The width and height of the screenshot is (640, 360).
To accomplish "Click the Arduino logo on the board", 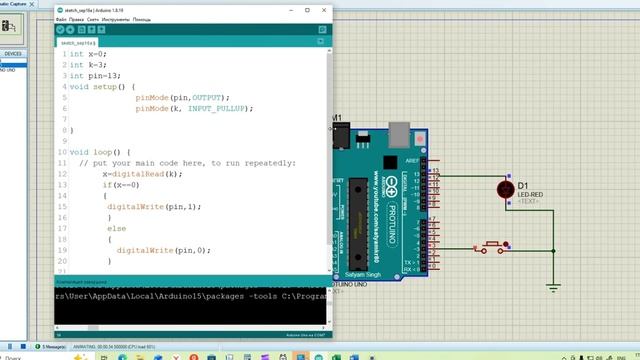I will point(391,186).
